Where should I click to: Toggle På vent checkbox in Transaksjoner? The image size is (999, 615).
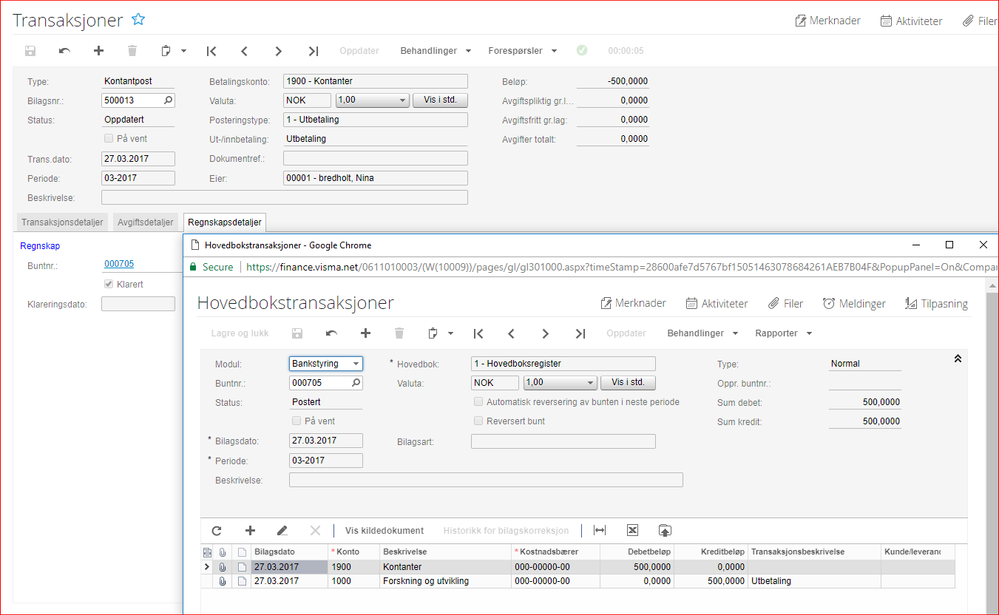pos(108,138)
